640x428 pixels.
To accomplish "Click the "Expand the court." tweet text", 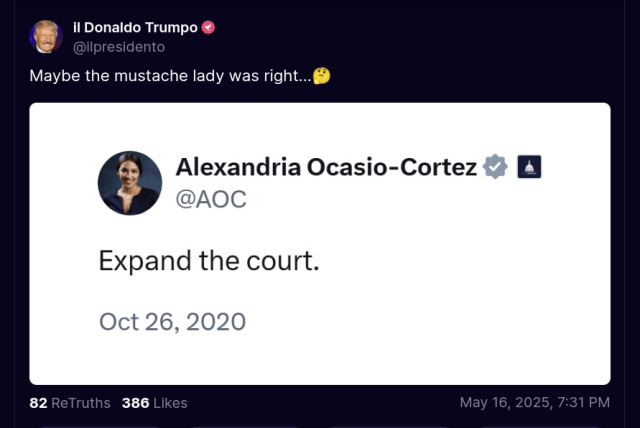I will pyautogui.click(x=209, y=261).
